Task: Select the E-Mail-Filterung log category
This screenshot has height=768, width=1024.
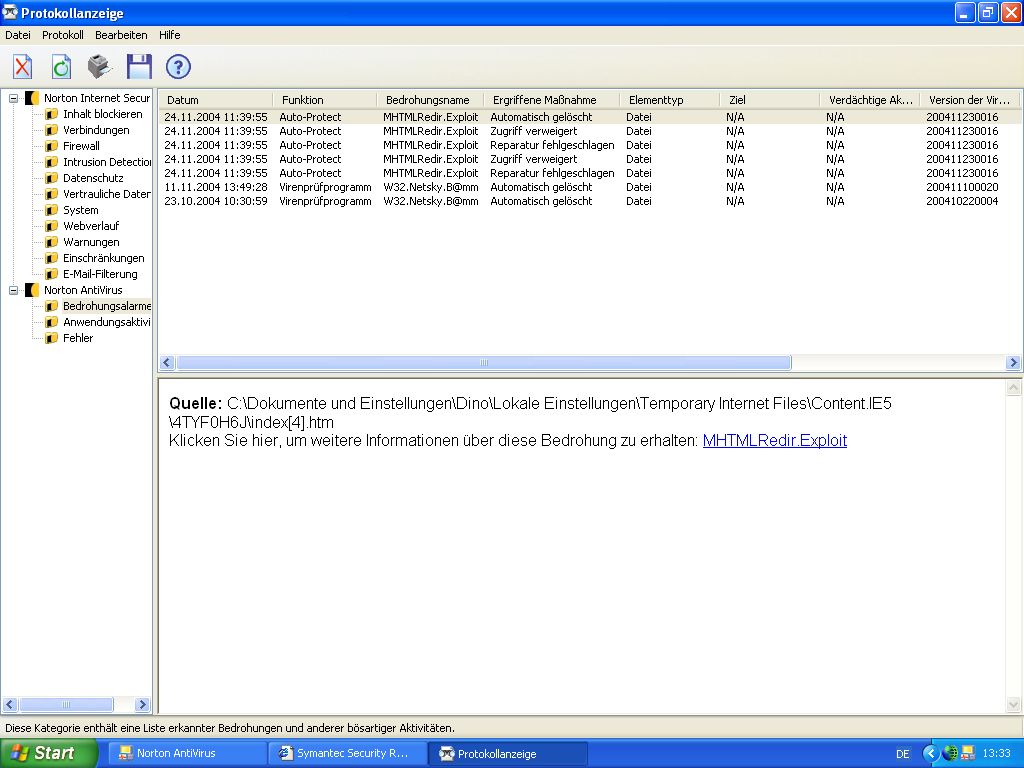Action: [x=100, y=274]
